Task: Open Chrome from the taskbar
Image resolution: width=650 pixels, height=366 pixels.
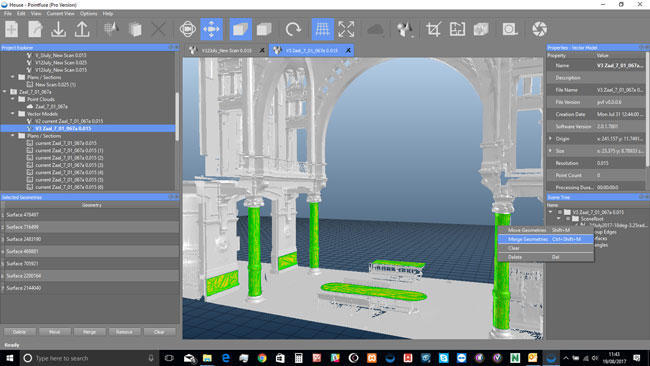Action: (262, 358)
